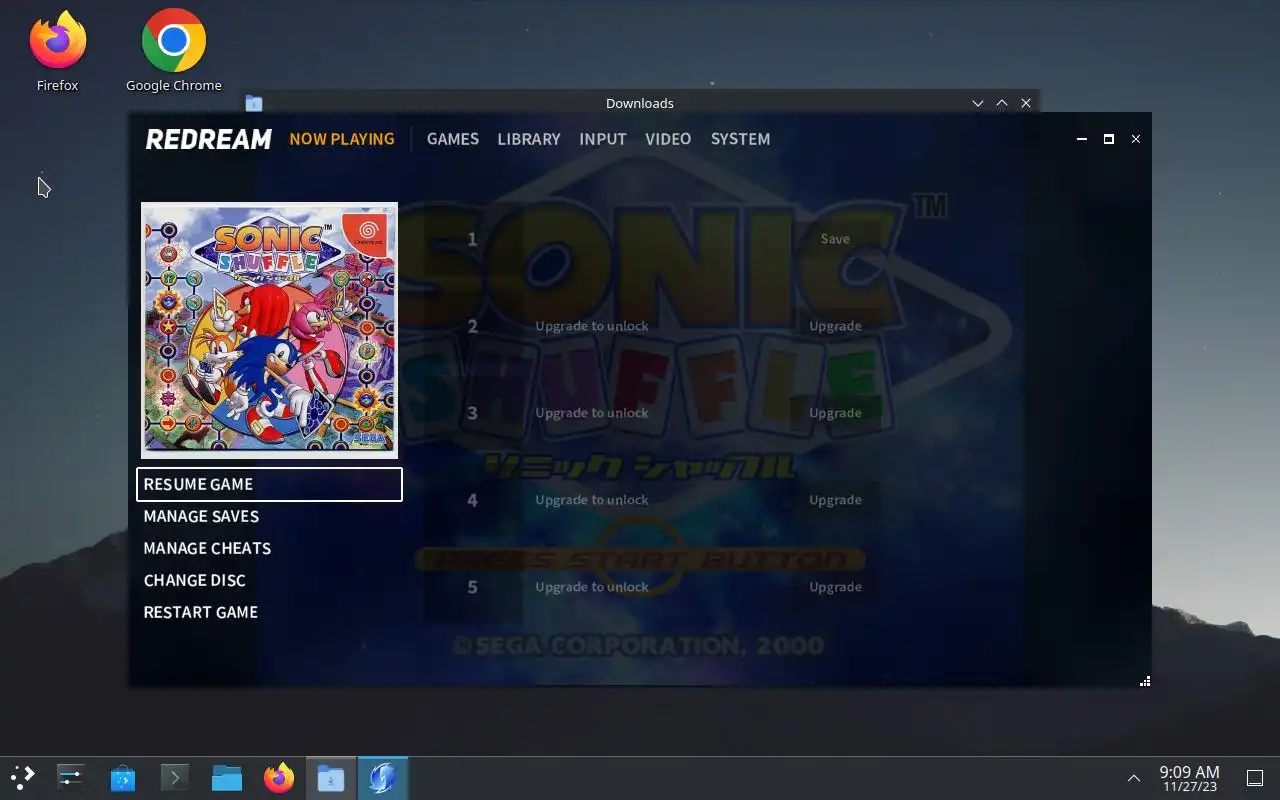Expand hidden system tray icons
Viewport: 1280px width, 800px height.
(1133, 778)
